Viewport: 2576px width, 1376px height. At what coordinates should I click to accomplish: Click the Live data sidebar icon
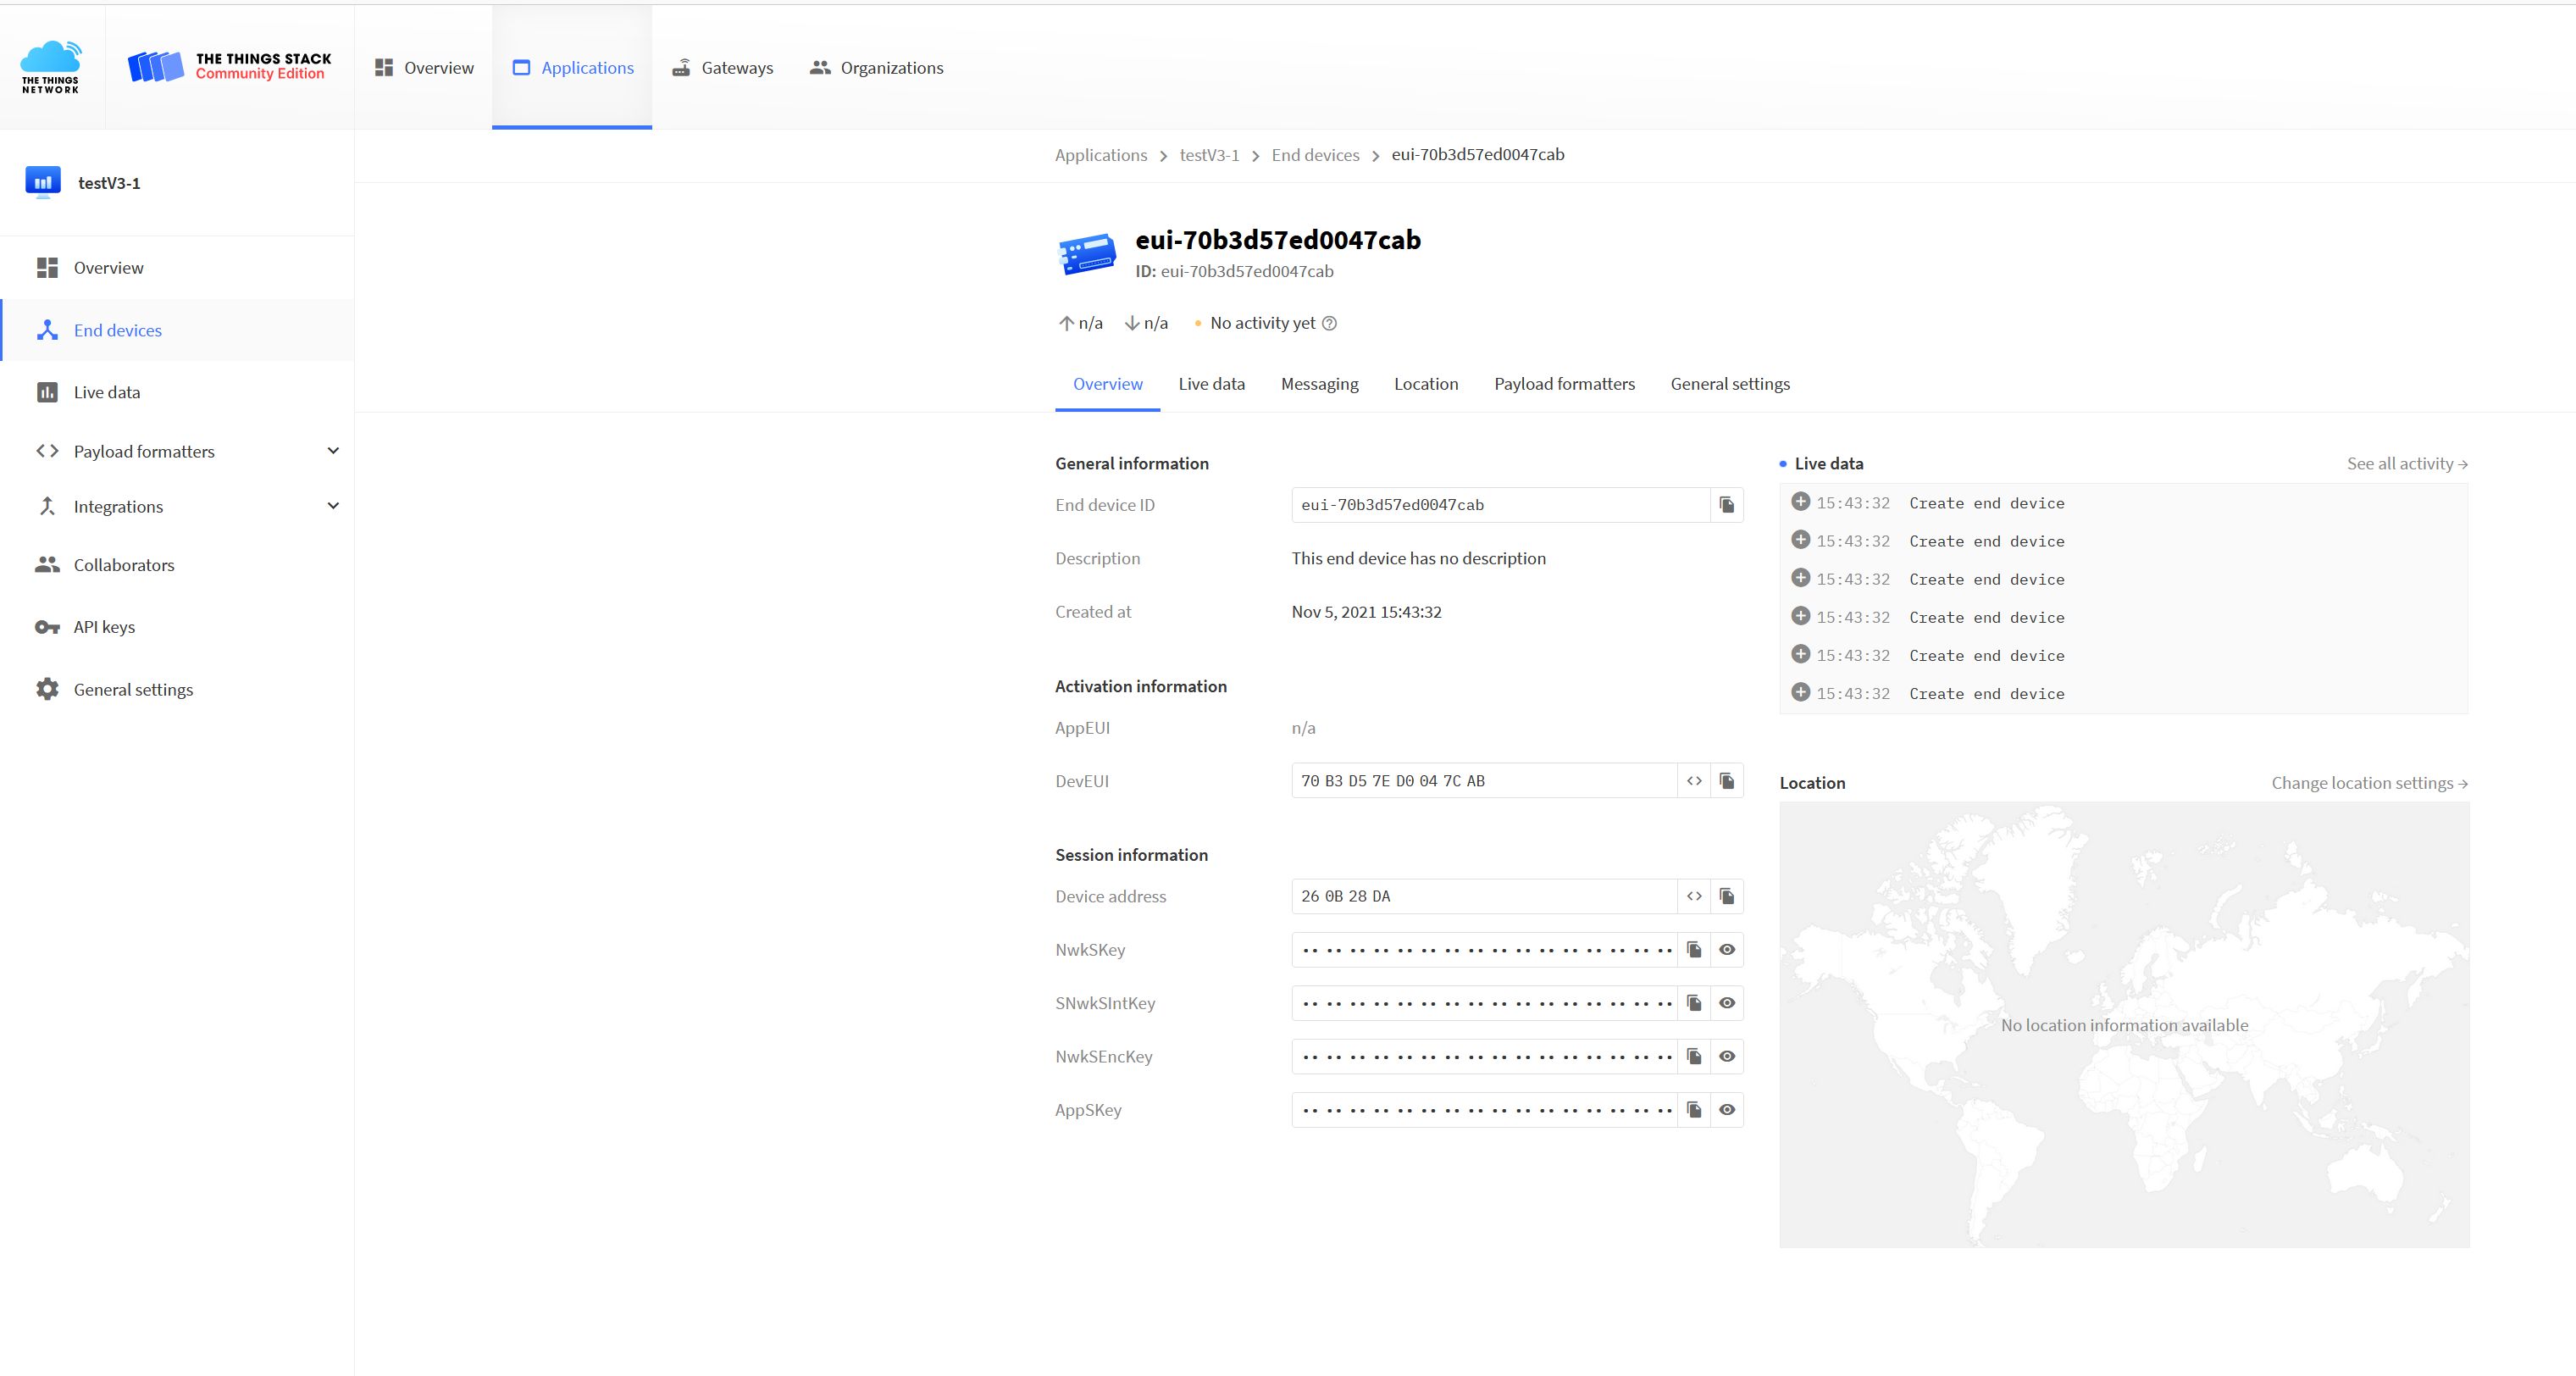coord(47,392)
